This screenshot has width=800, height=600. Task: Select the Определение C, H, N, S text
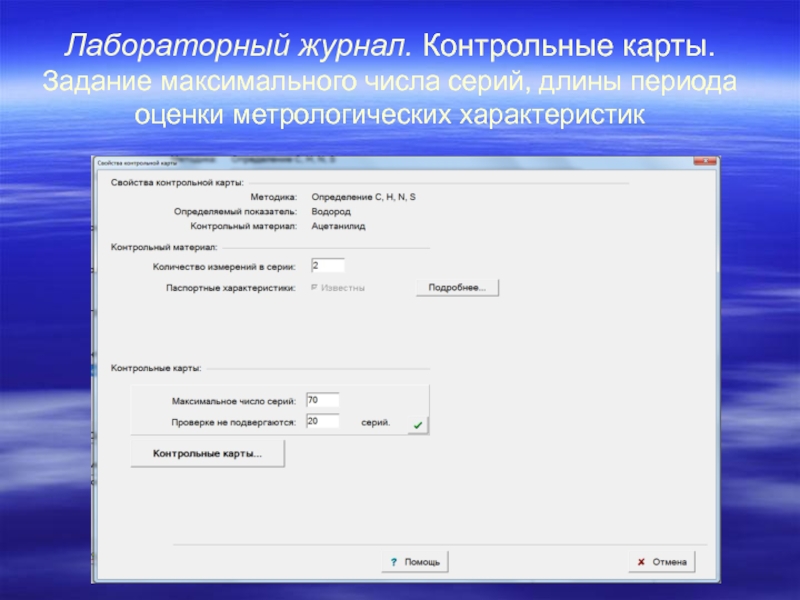[x=363, y=197]
